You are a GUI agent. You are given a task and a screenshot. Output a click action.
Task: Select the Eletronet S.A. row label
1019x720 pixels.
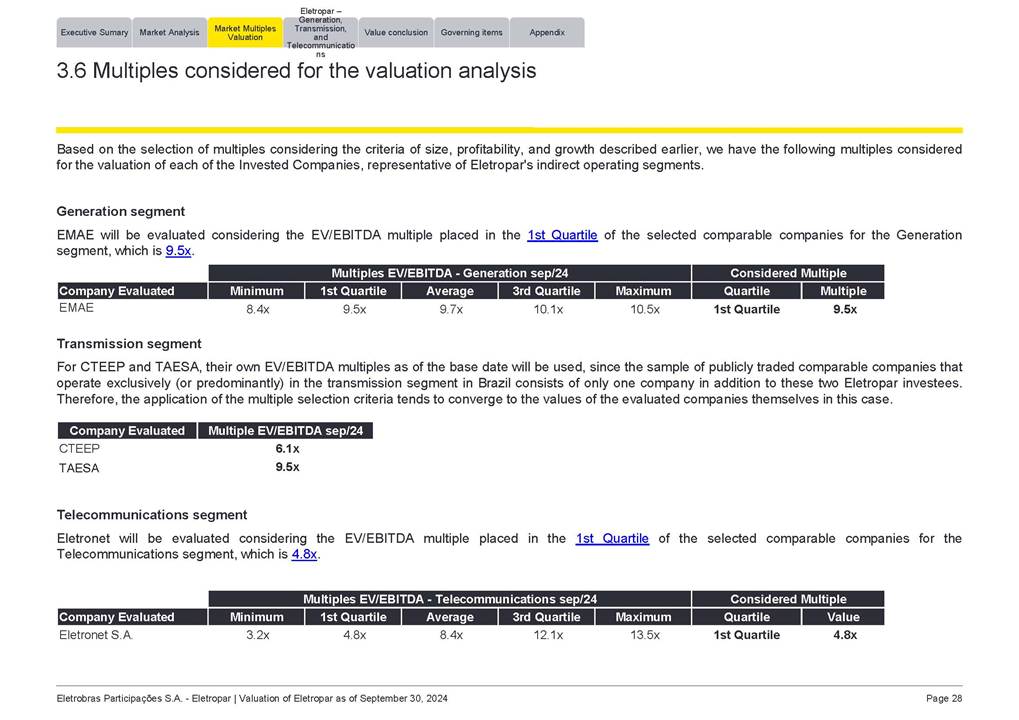[96, 635]
